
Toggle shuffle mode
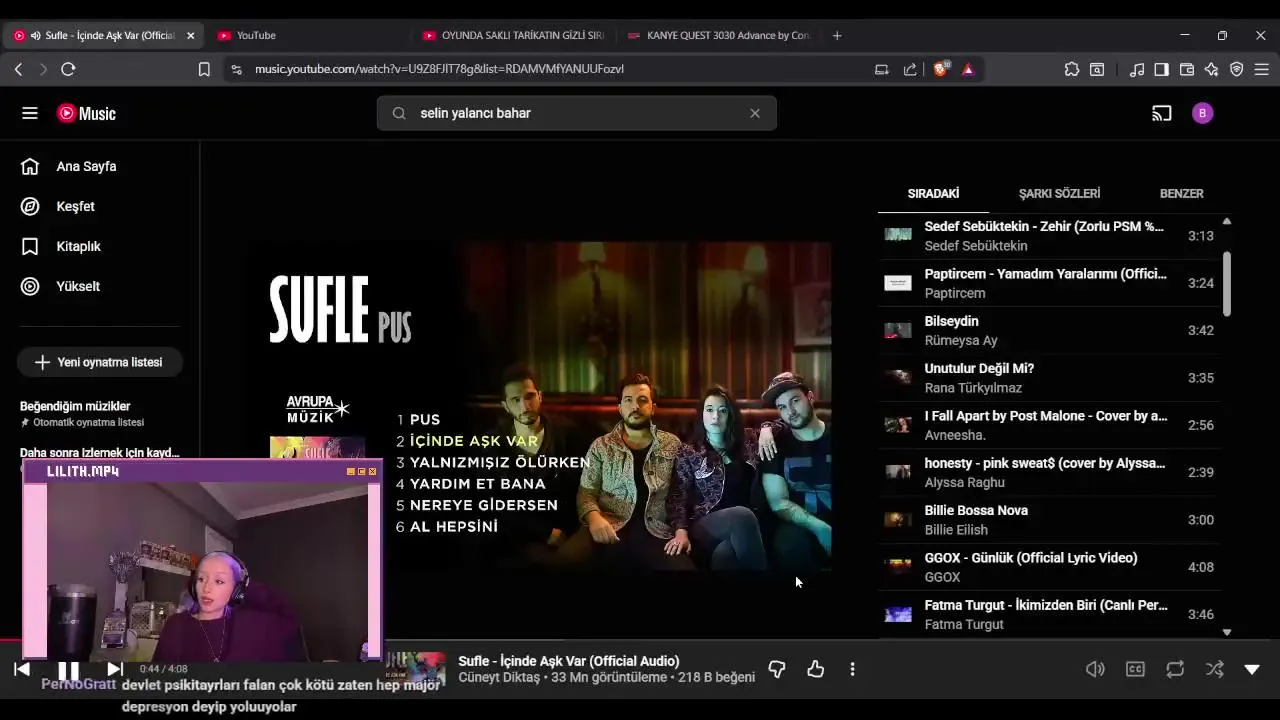pos(1214,669)
